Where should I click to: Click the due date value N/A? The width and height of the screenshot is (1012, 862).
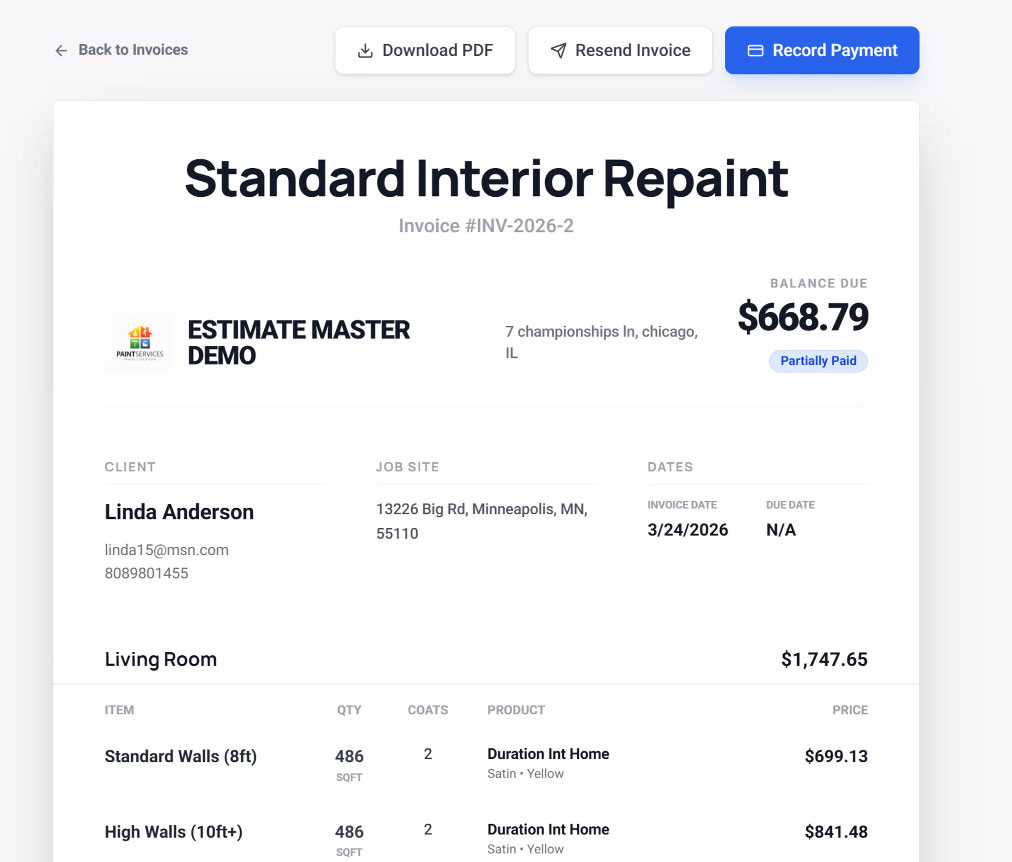pyautogui.click(x=781, y=530)
